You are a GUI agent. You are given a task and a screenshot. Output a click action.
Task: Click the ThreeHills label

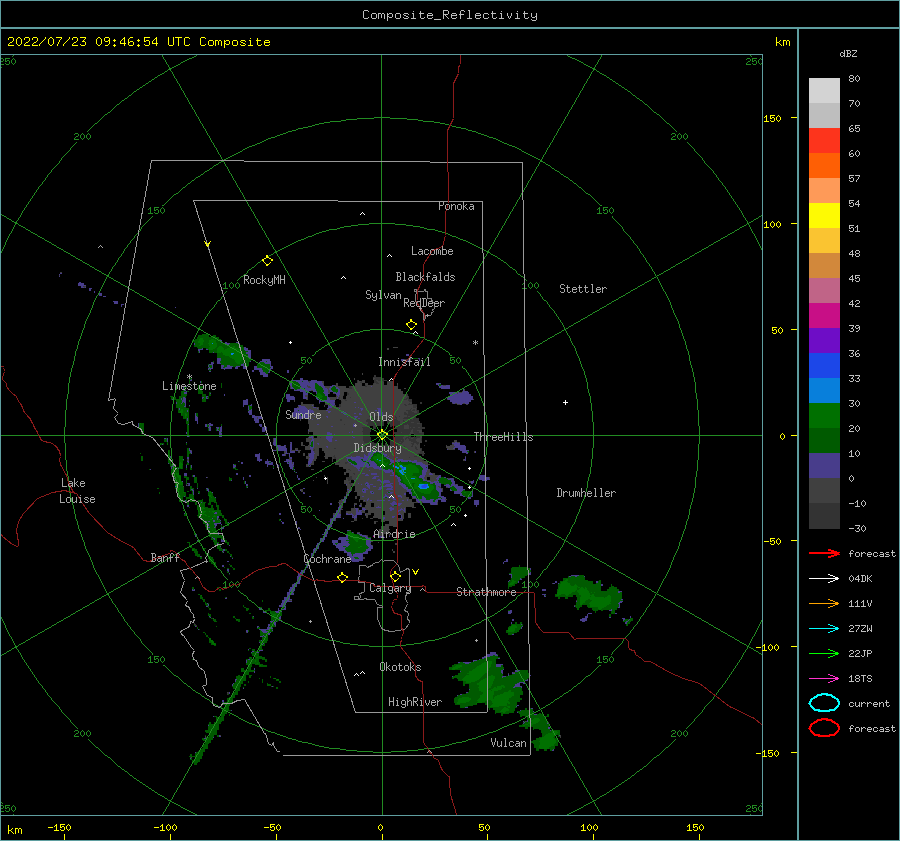[x=503, y=437]
